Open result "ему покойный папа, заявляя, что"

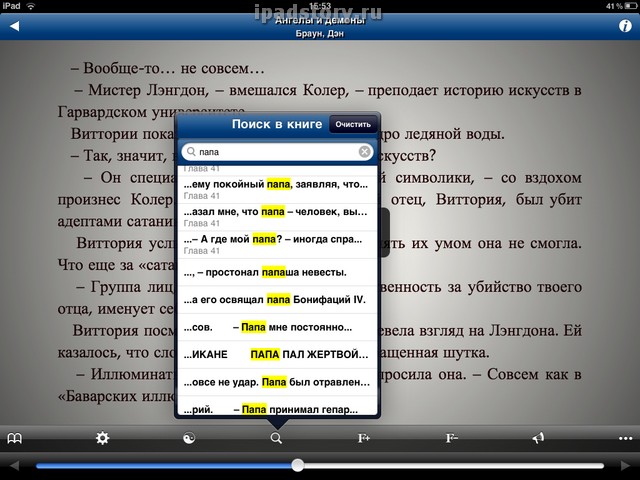tap(278, 190)
